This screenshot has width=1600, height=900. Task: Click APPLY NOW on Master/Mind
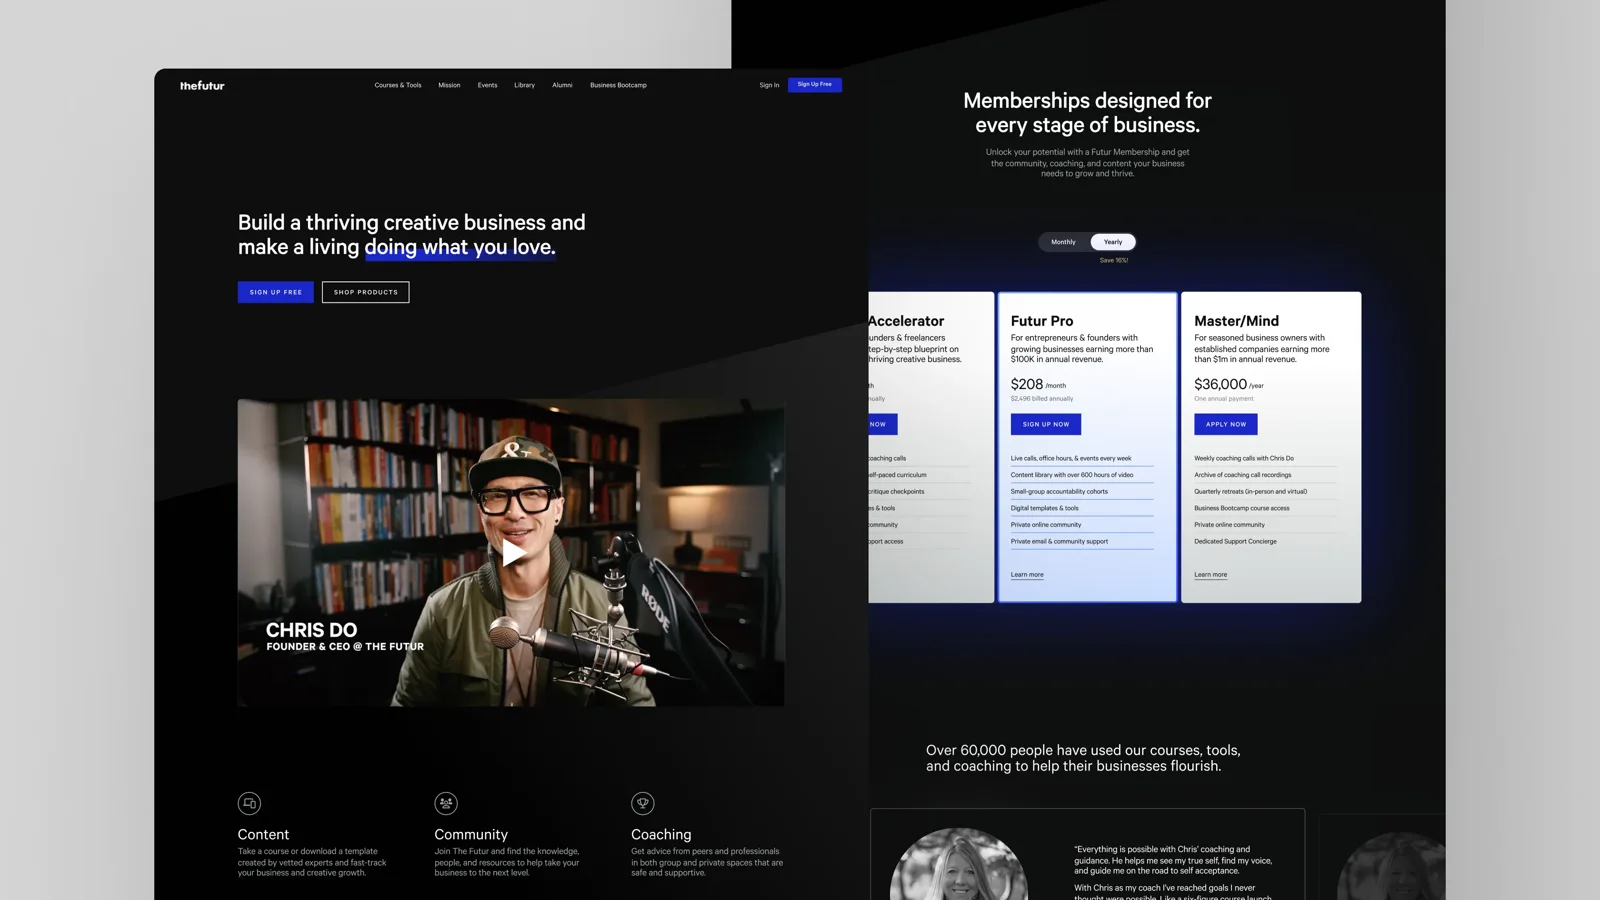tap(1226, 424)
